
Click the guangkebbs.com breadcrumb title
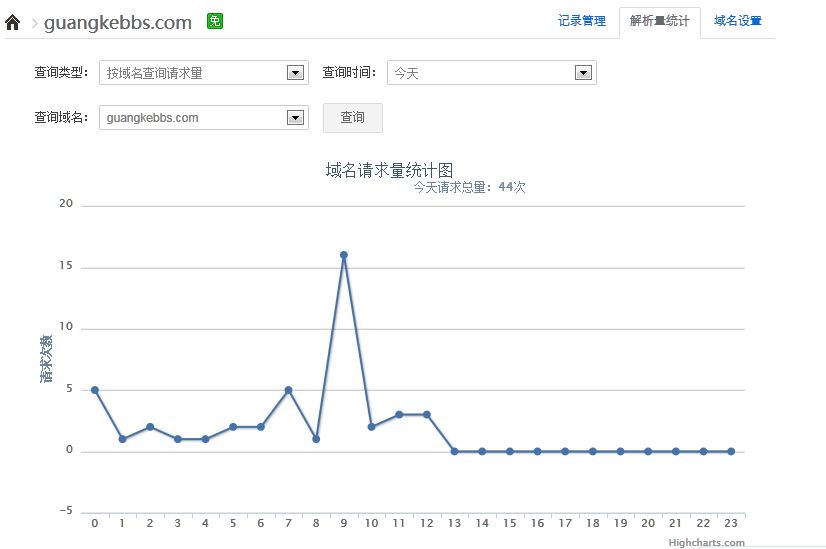118,23
